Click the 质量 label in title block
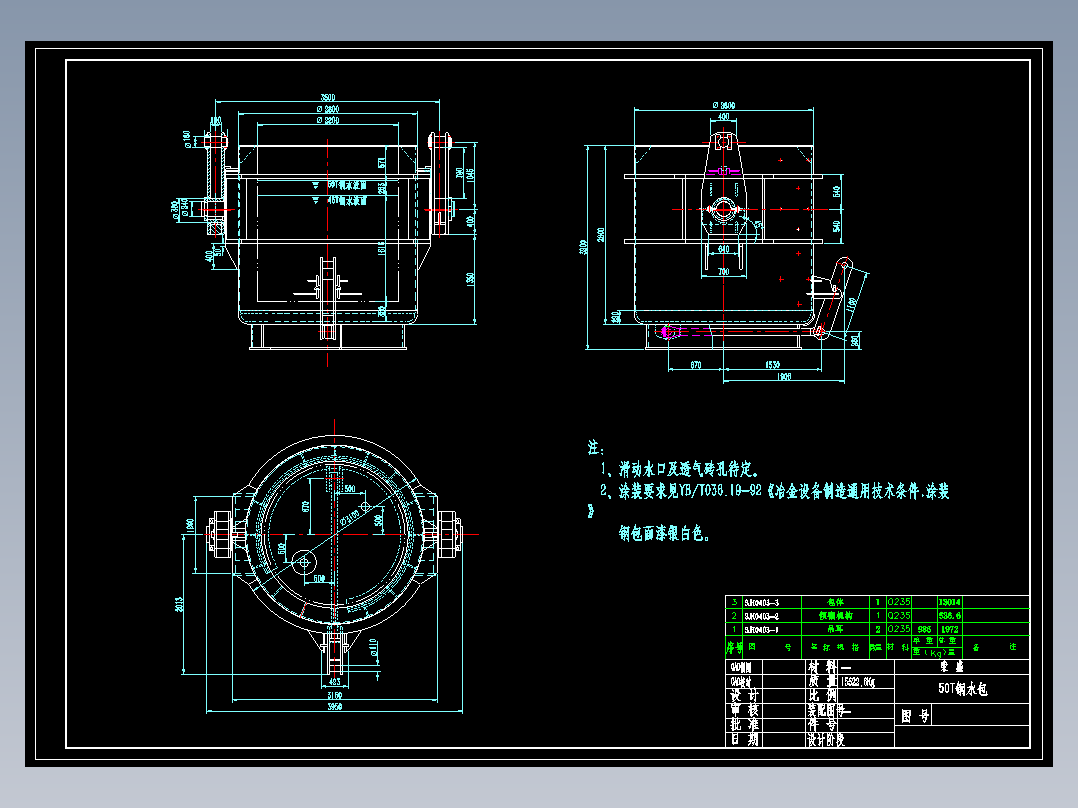Screen dimensions: 1078x808 click(822, 681)
